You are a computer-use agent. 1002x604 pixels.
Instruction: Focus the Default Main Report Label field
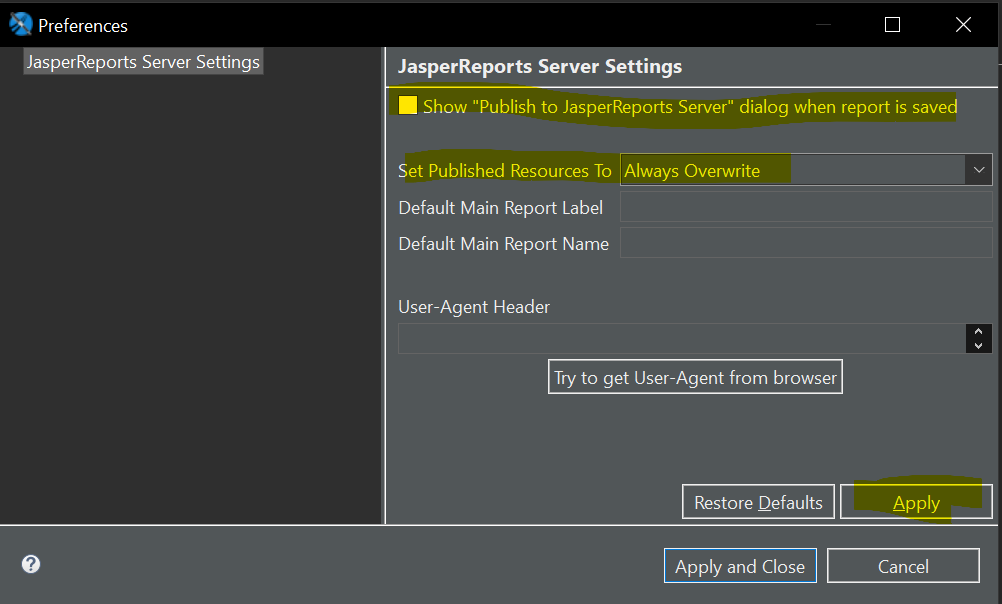tap(805, 207)
